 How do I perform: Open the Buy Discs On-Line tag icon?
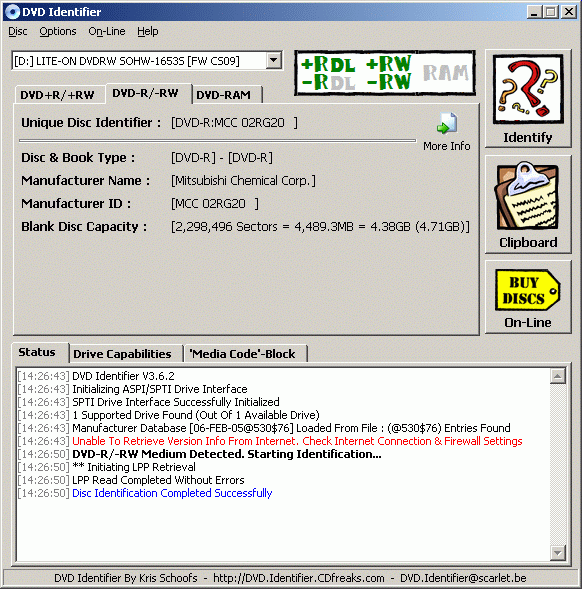click(528, 290)
